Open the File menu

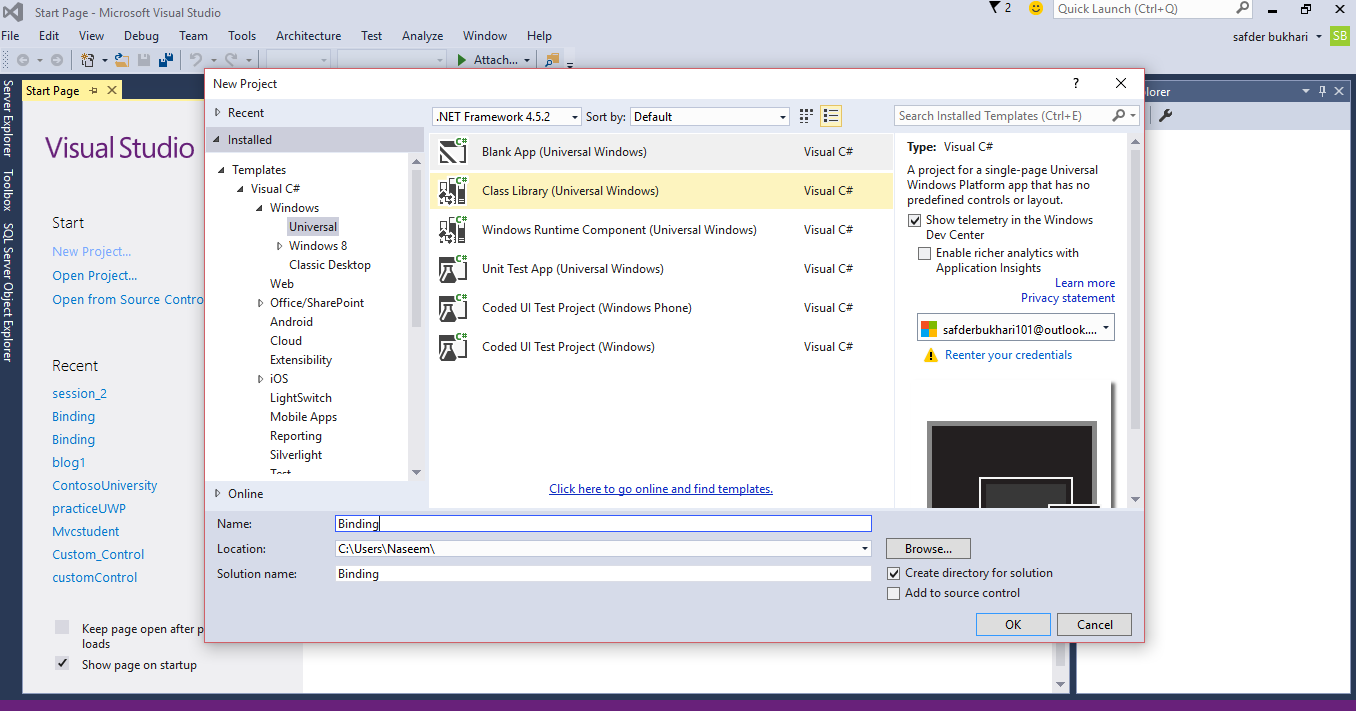(x=10, y=36)
